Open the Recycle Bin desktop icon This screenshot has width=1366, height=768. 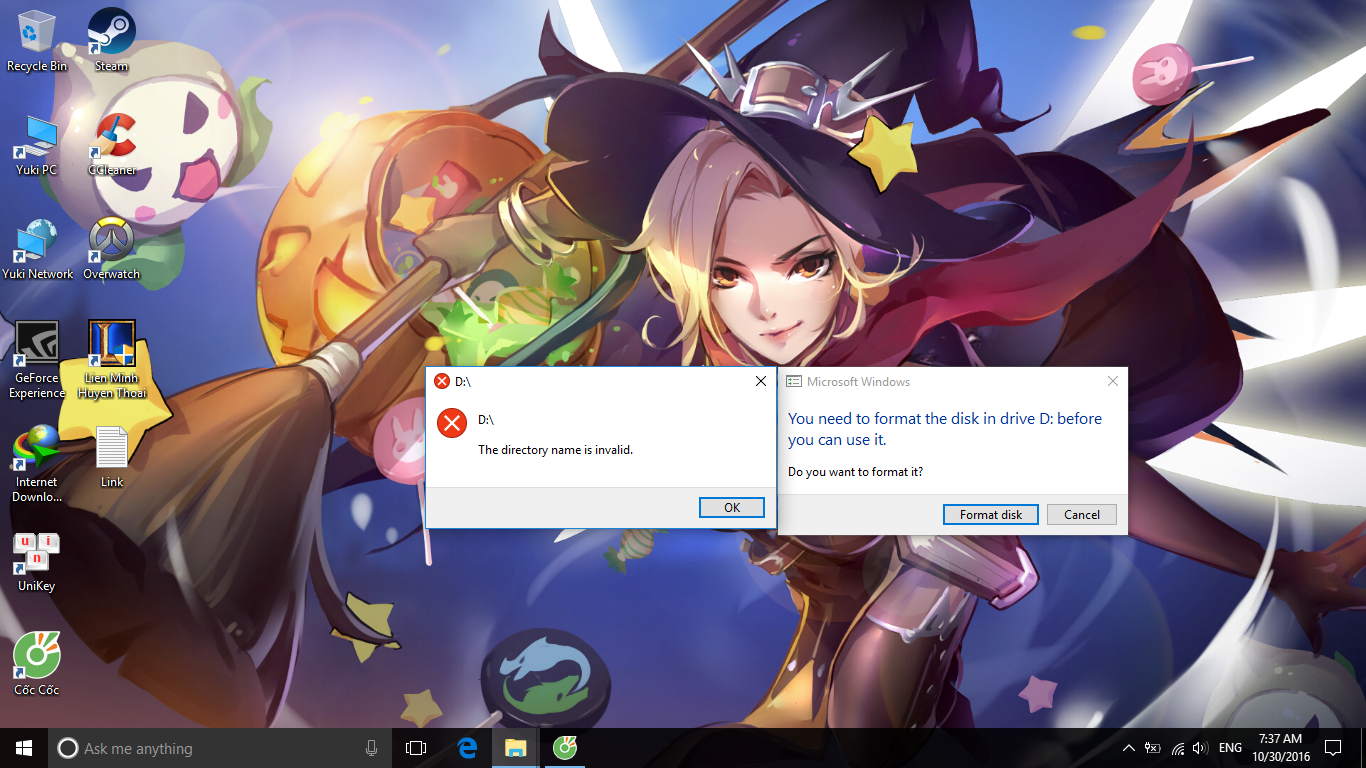(x=37, y=40)
